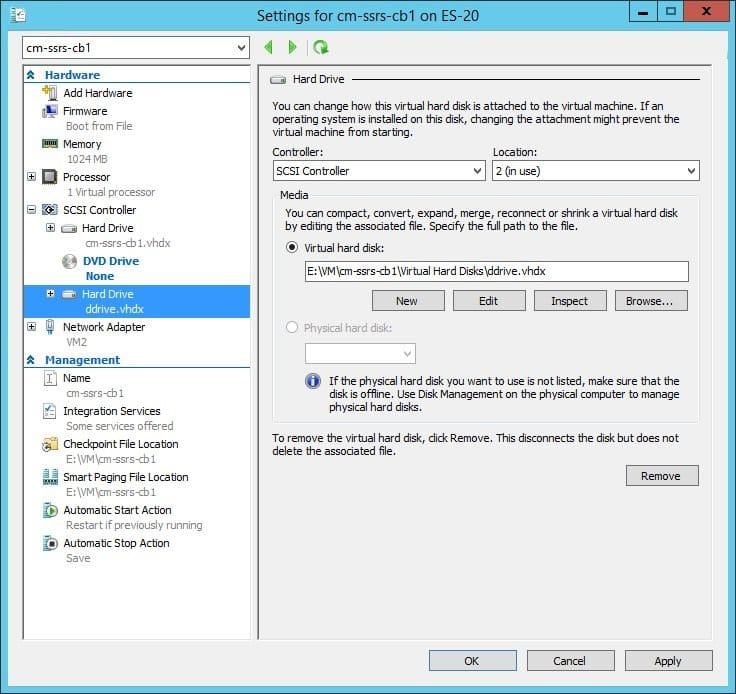Collapse the Hardware section chevron
Viewport: 736px width, 694px height.
coord(31,75)
